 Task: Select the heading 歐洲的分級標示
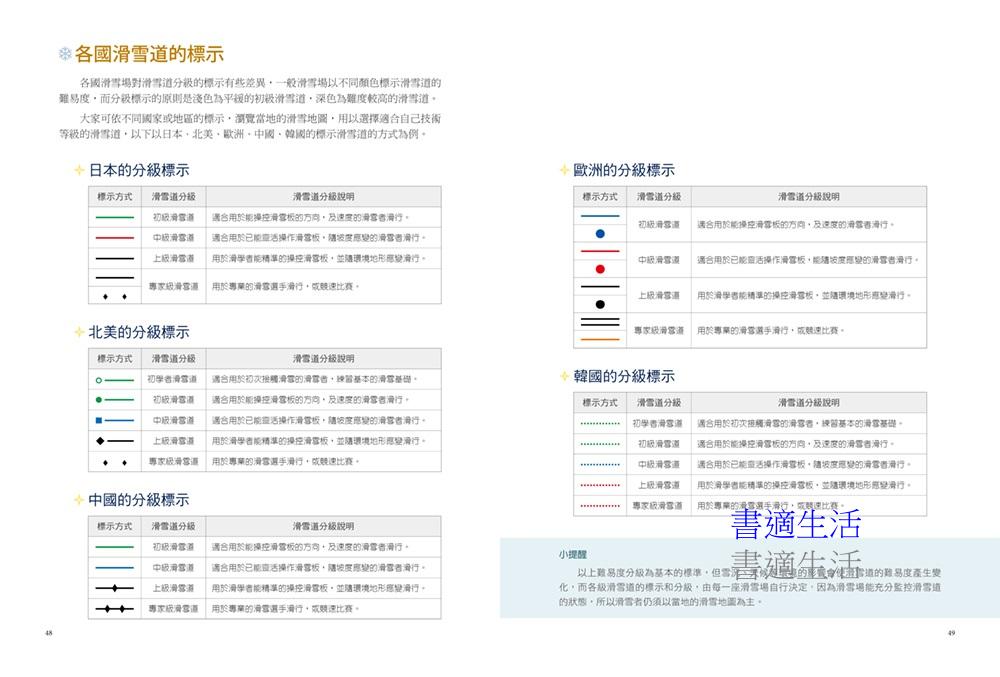click(624, 170)
